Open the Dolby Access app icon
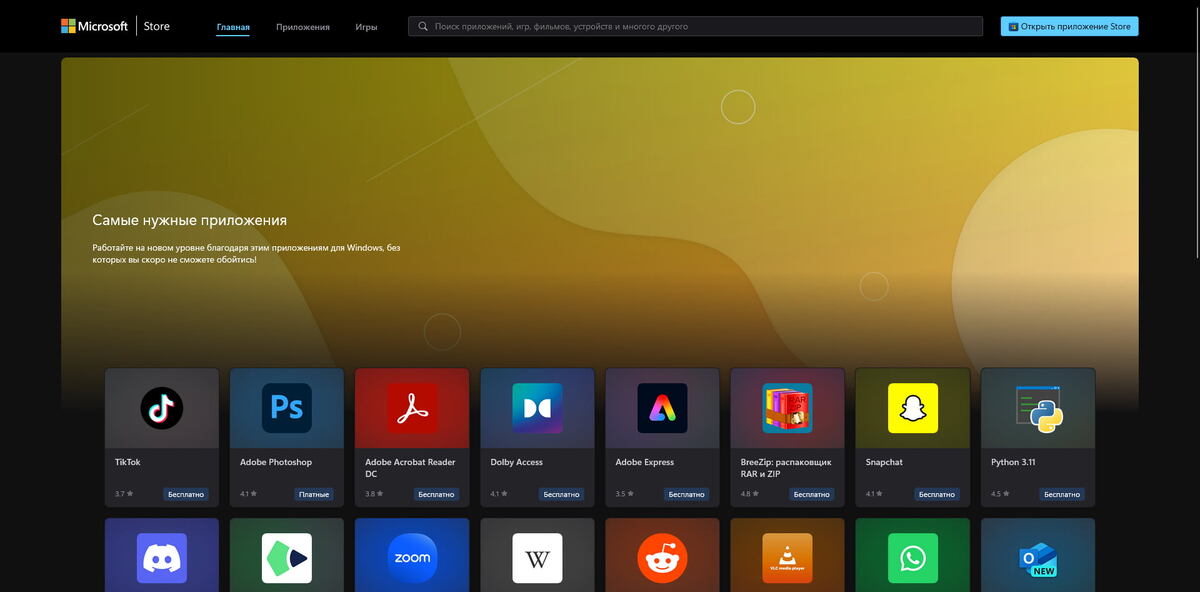 pos(537,408)
